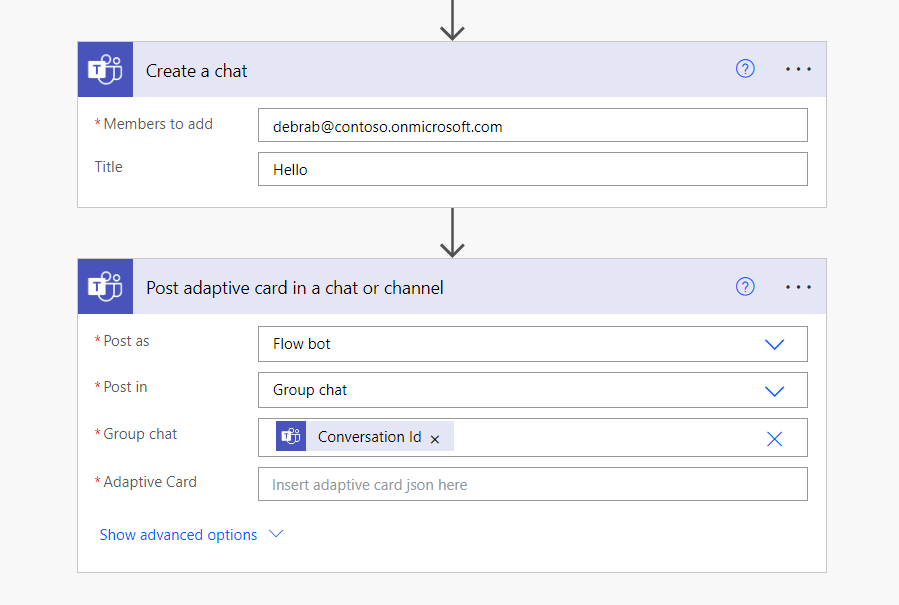The image size is (899, 605).
Task: Collapse the Create a chat card via its title
Action: (197, 71)
